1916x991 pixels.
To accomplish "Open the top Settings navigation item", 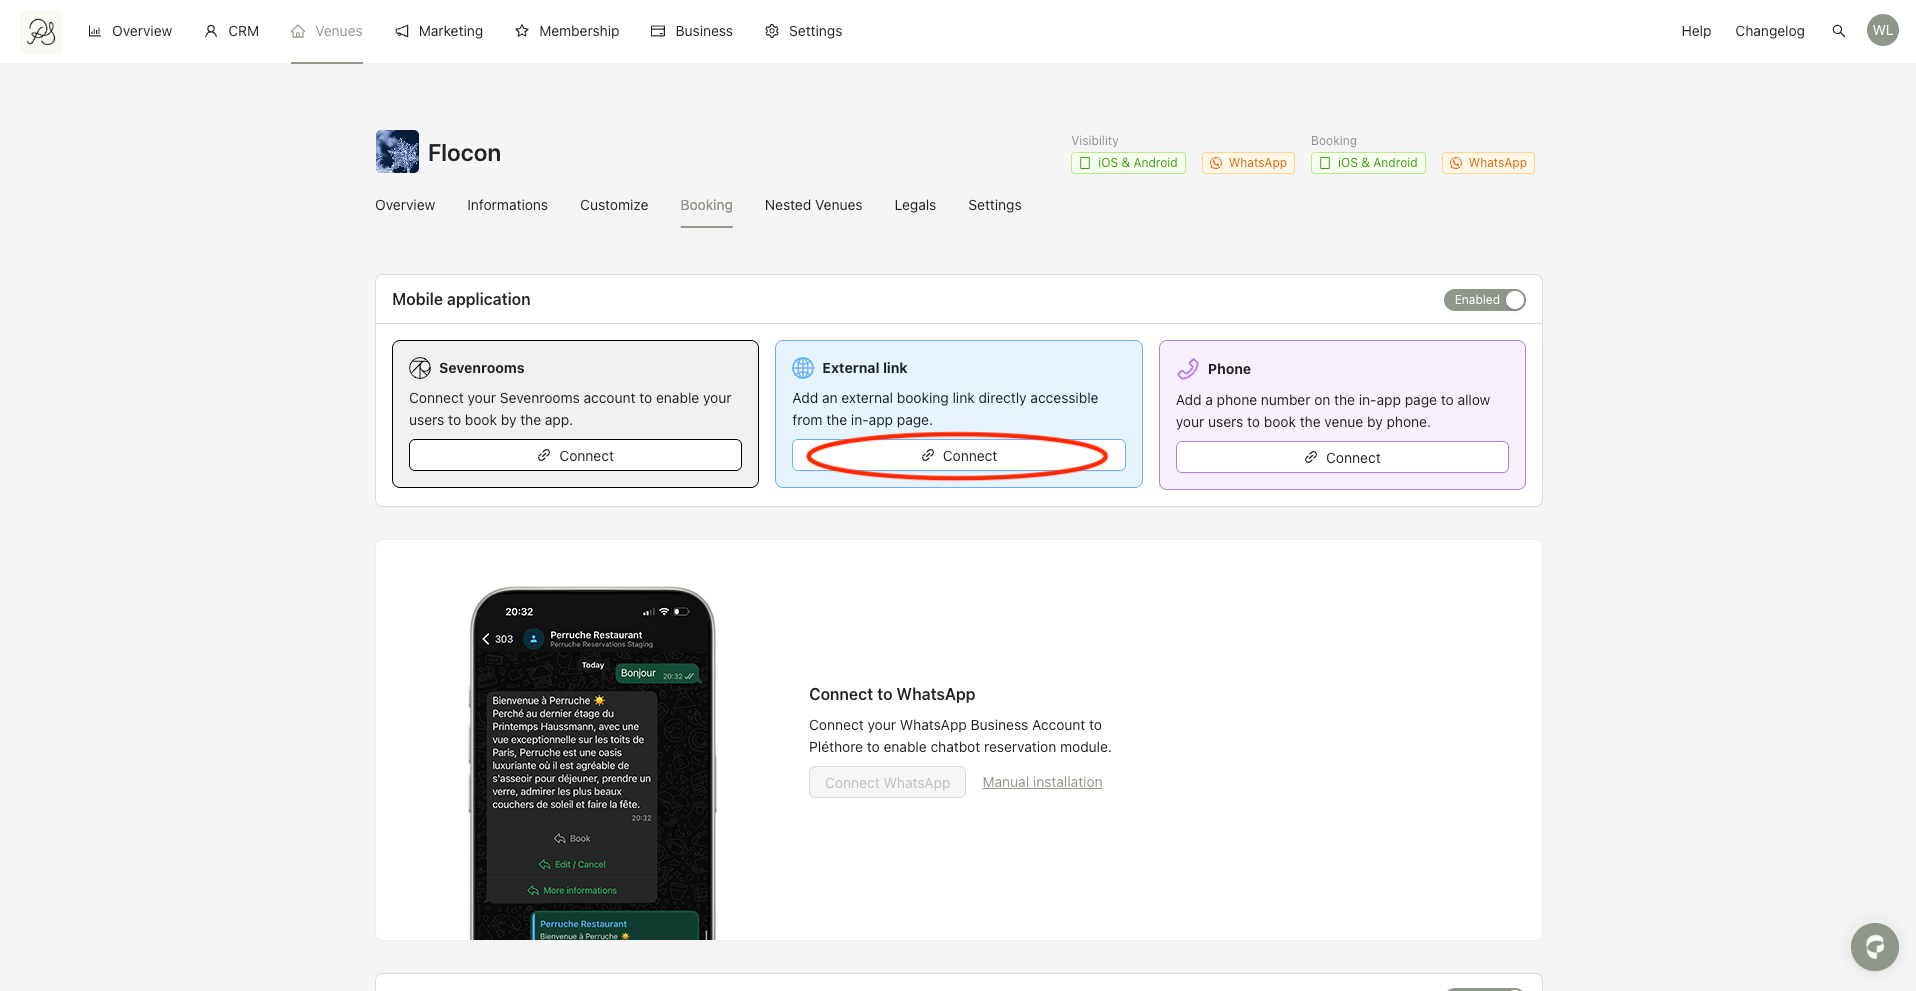I will point(804,31).
